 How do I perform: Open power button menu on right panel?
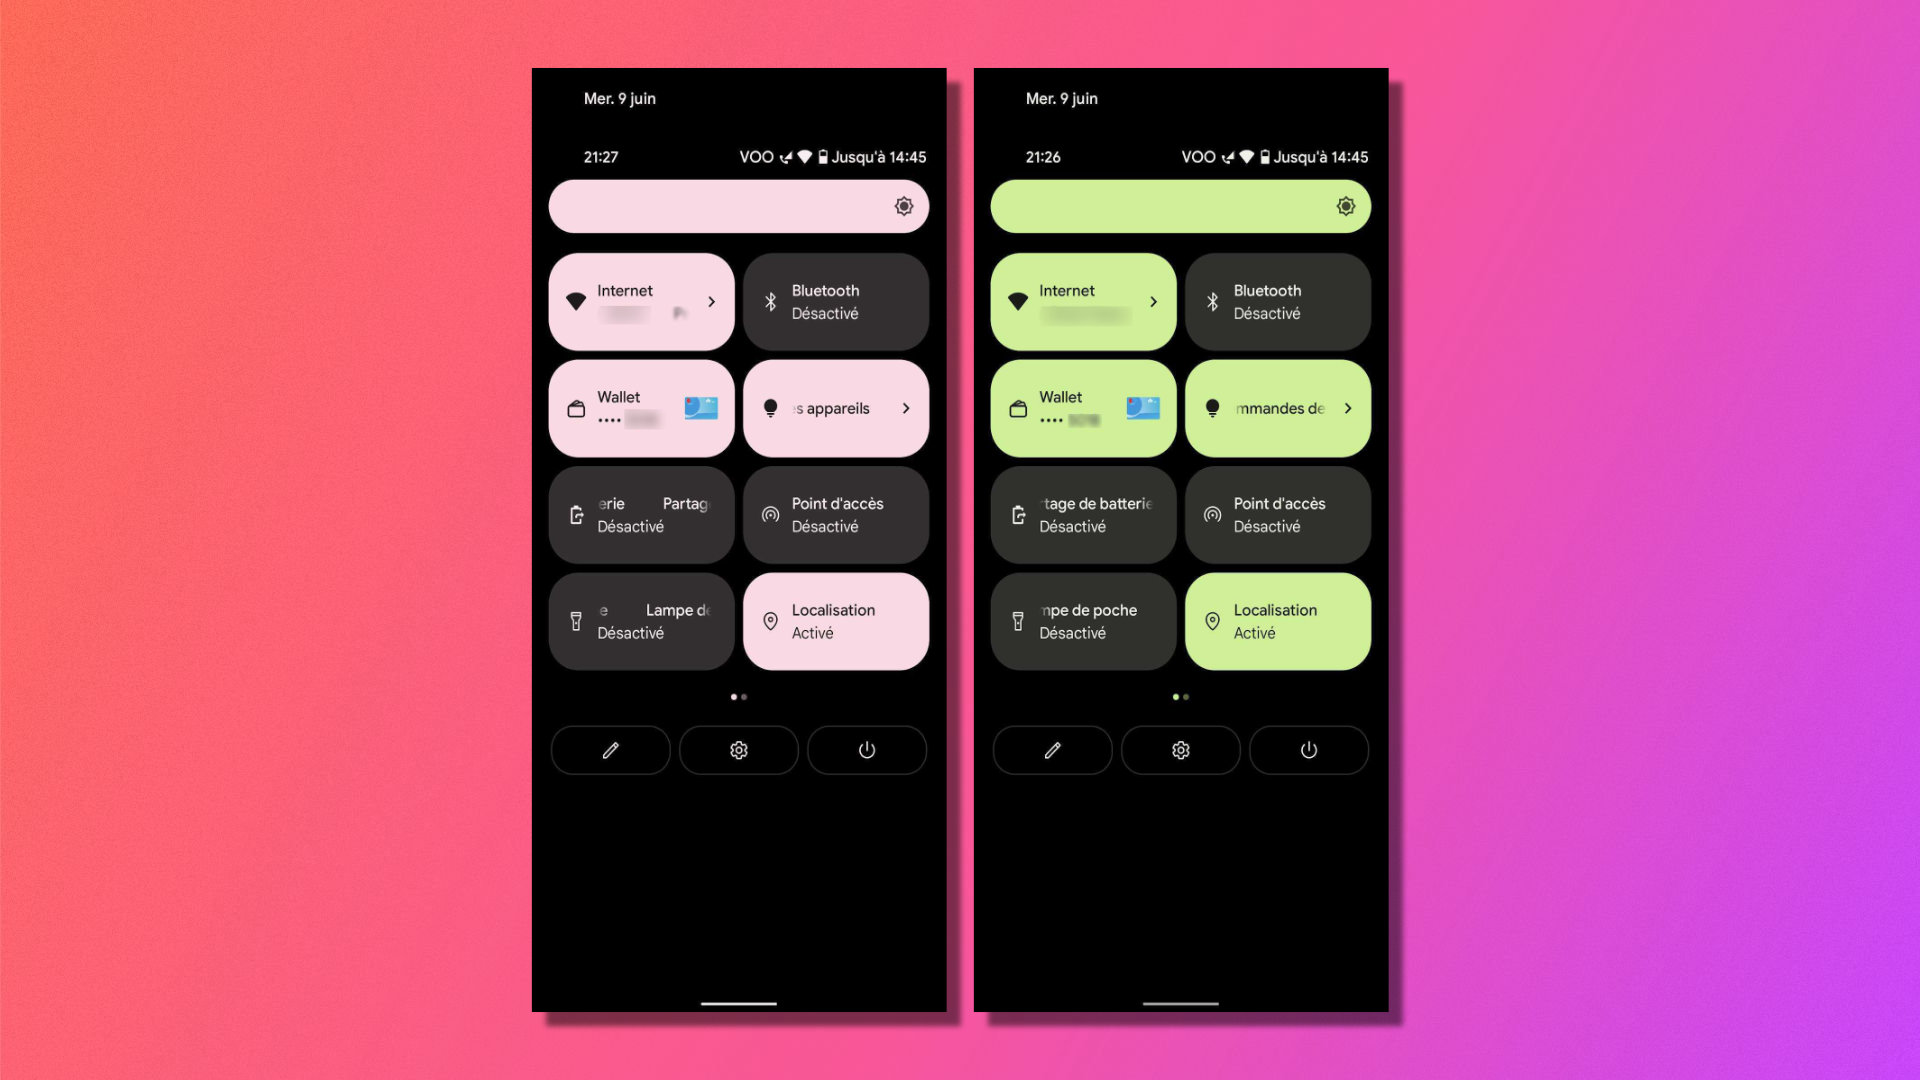point(1307,749)
